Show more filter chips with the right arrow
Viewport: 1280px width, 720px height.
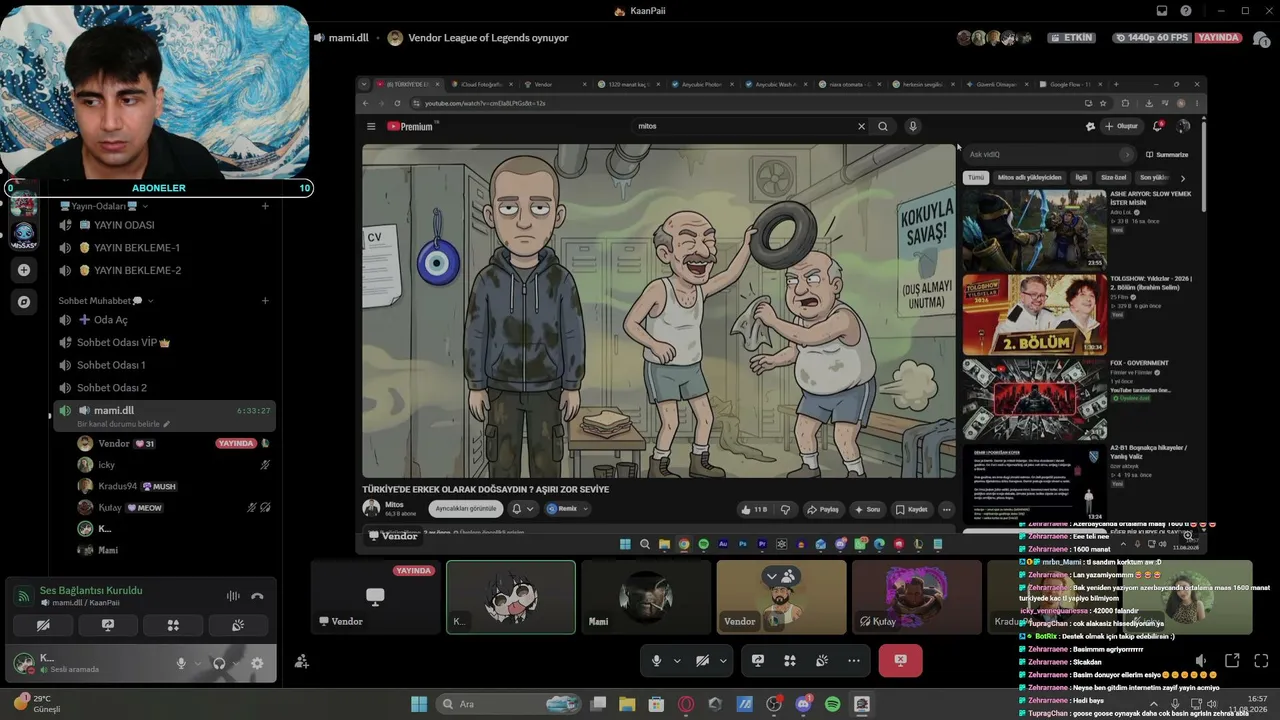[x=1182, y=178]
